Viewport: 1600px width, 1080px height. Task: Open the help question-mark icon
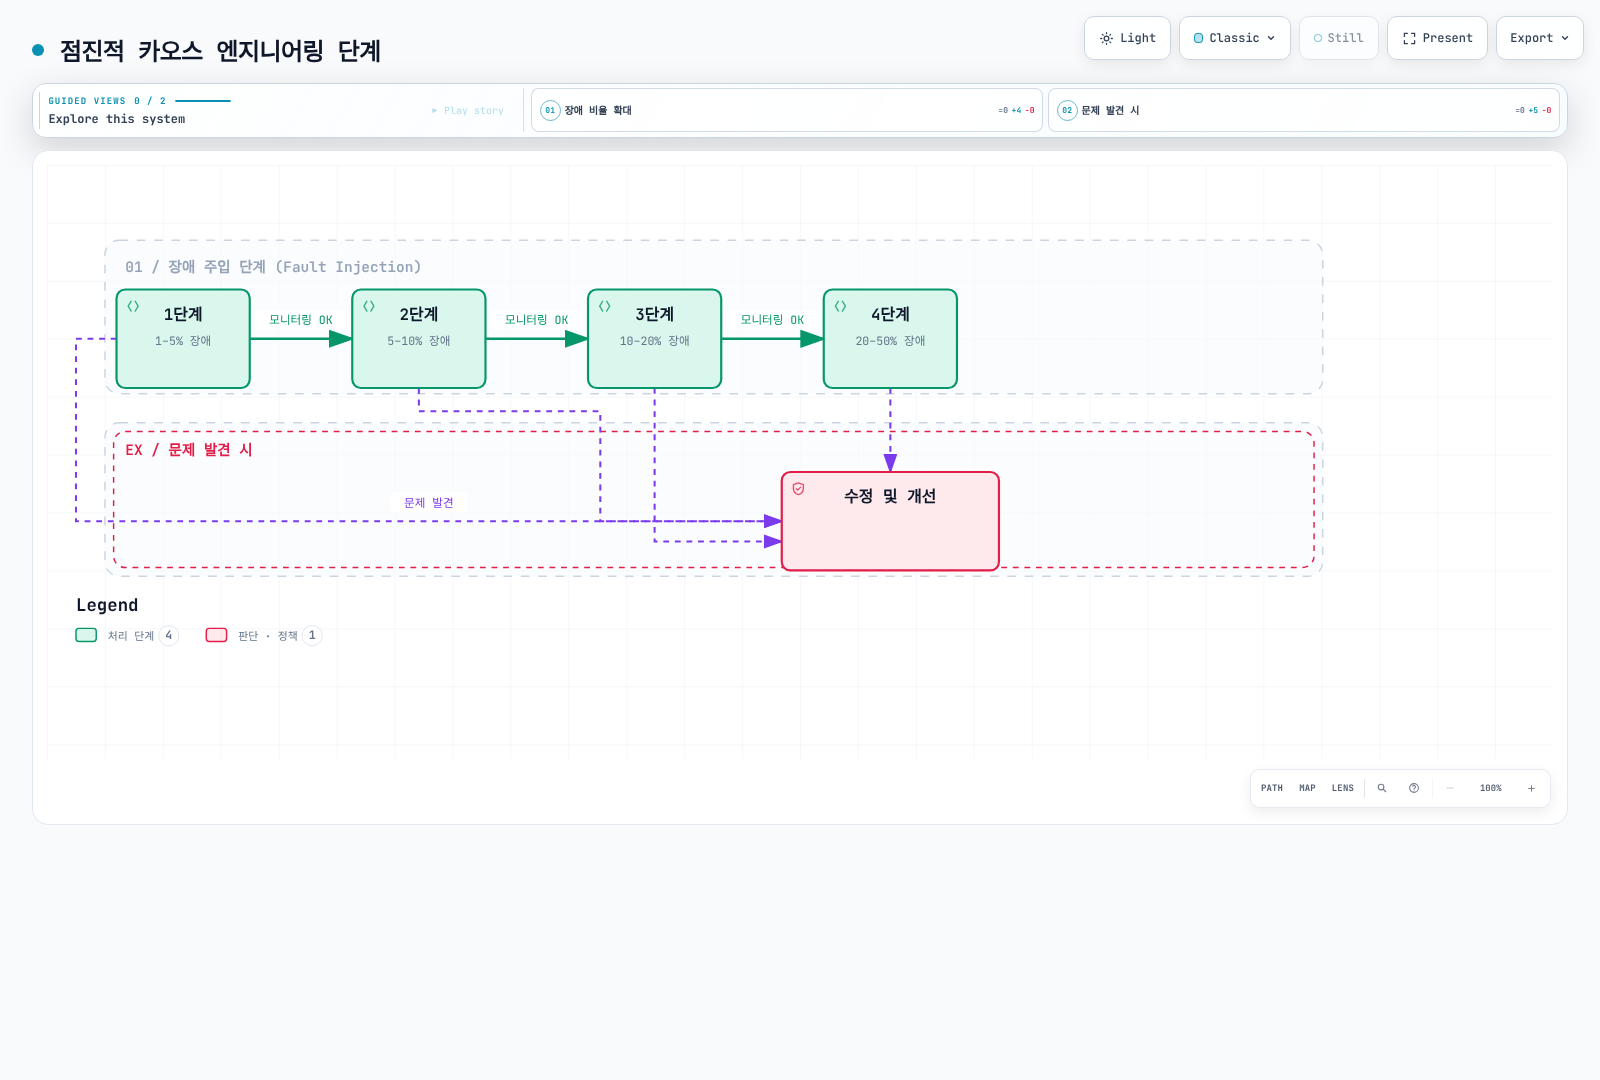pos(1414,788)
